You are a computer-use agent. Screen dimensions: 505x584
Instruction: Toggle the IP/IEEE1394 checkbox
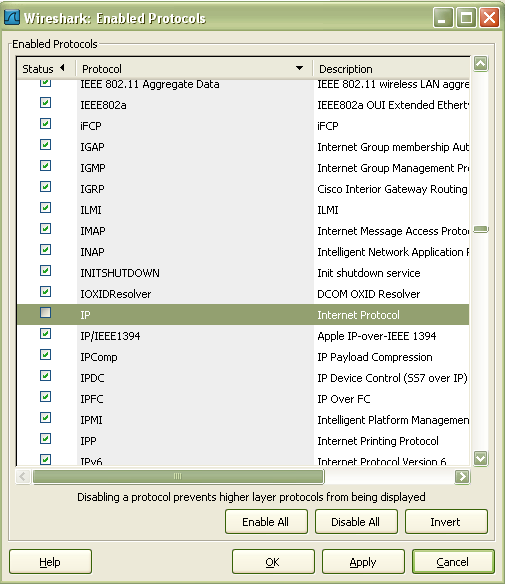click(45, 333)
